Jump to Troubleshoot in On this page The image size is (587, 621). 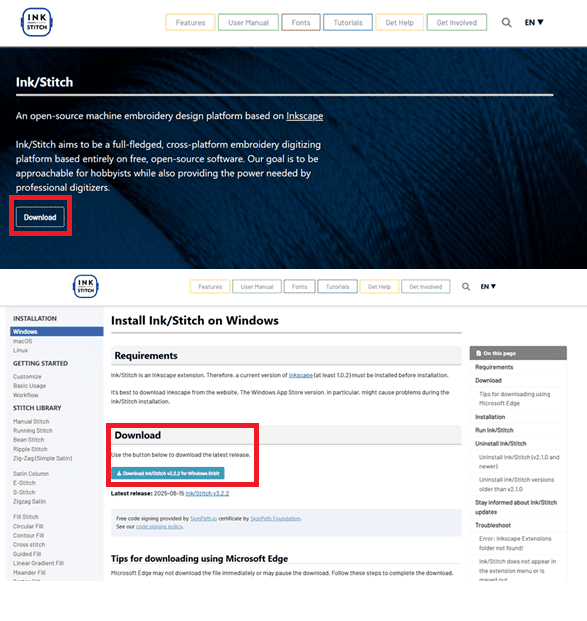(493, 525)
